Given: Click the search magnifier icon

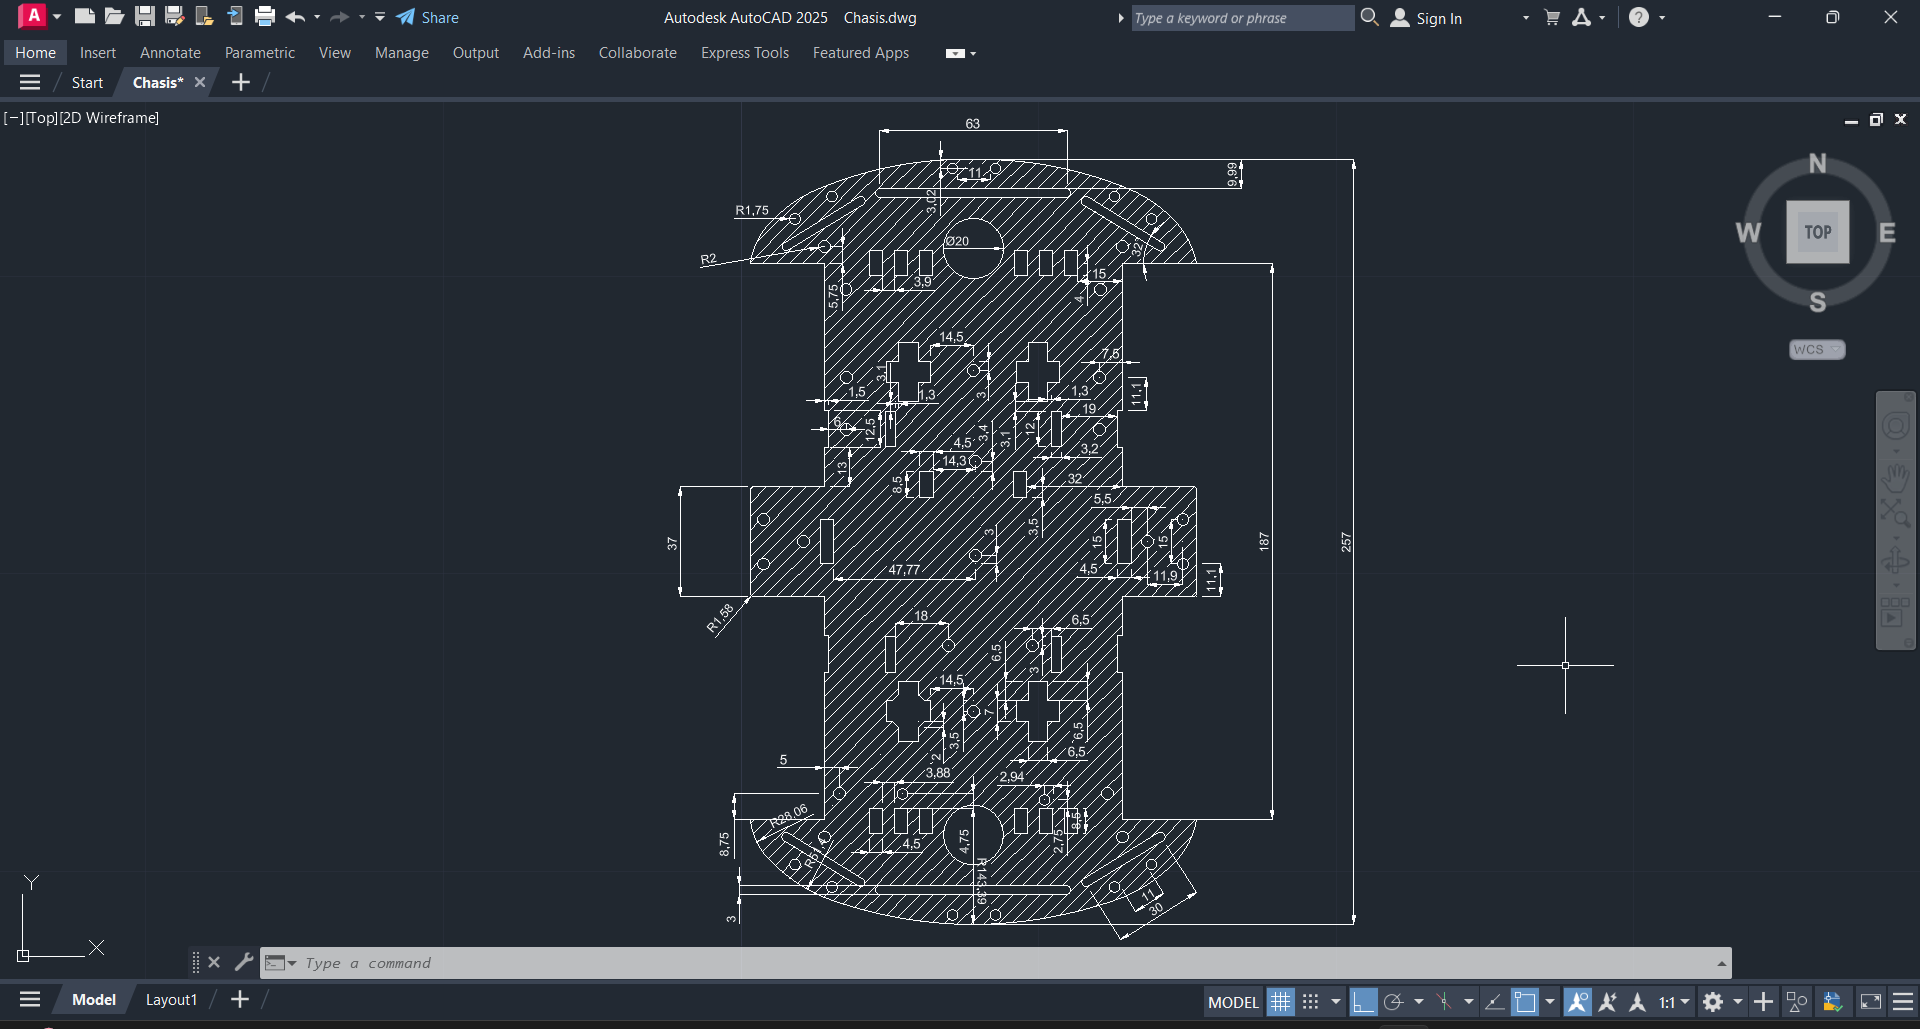Looking at the screenshot, I should [x=1370, y=17].
